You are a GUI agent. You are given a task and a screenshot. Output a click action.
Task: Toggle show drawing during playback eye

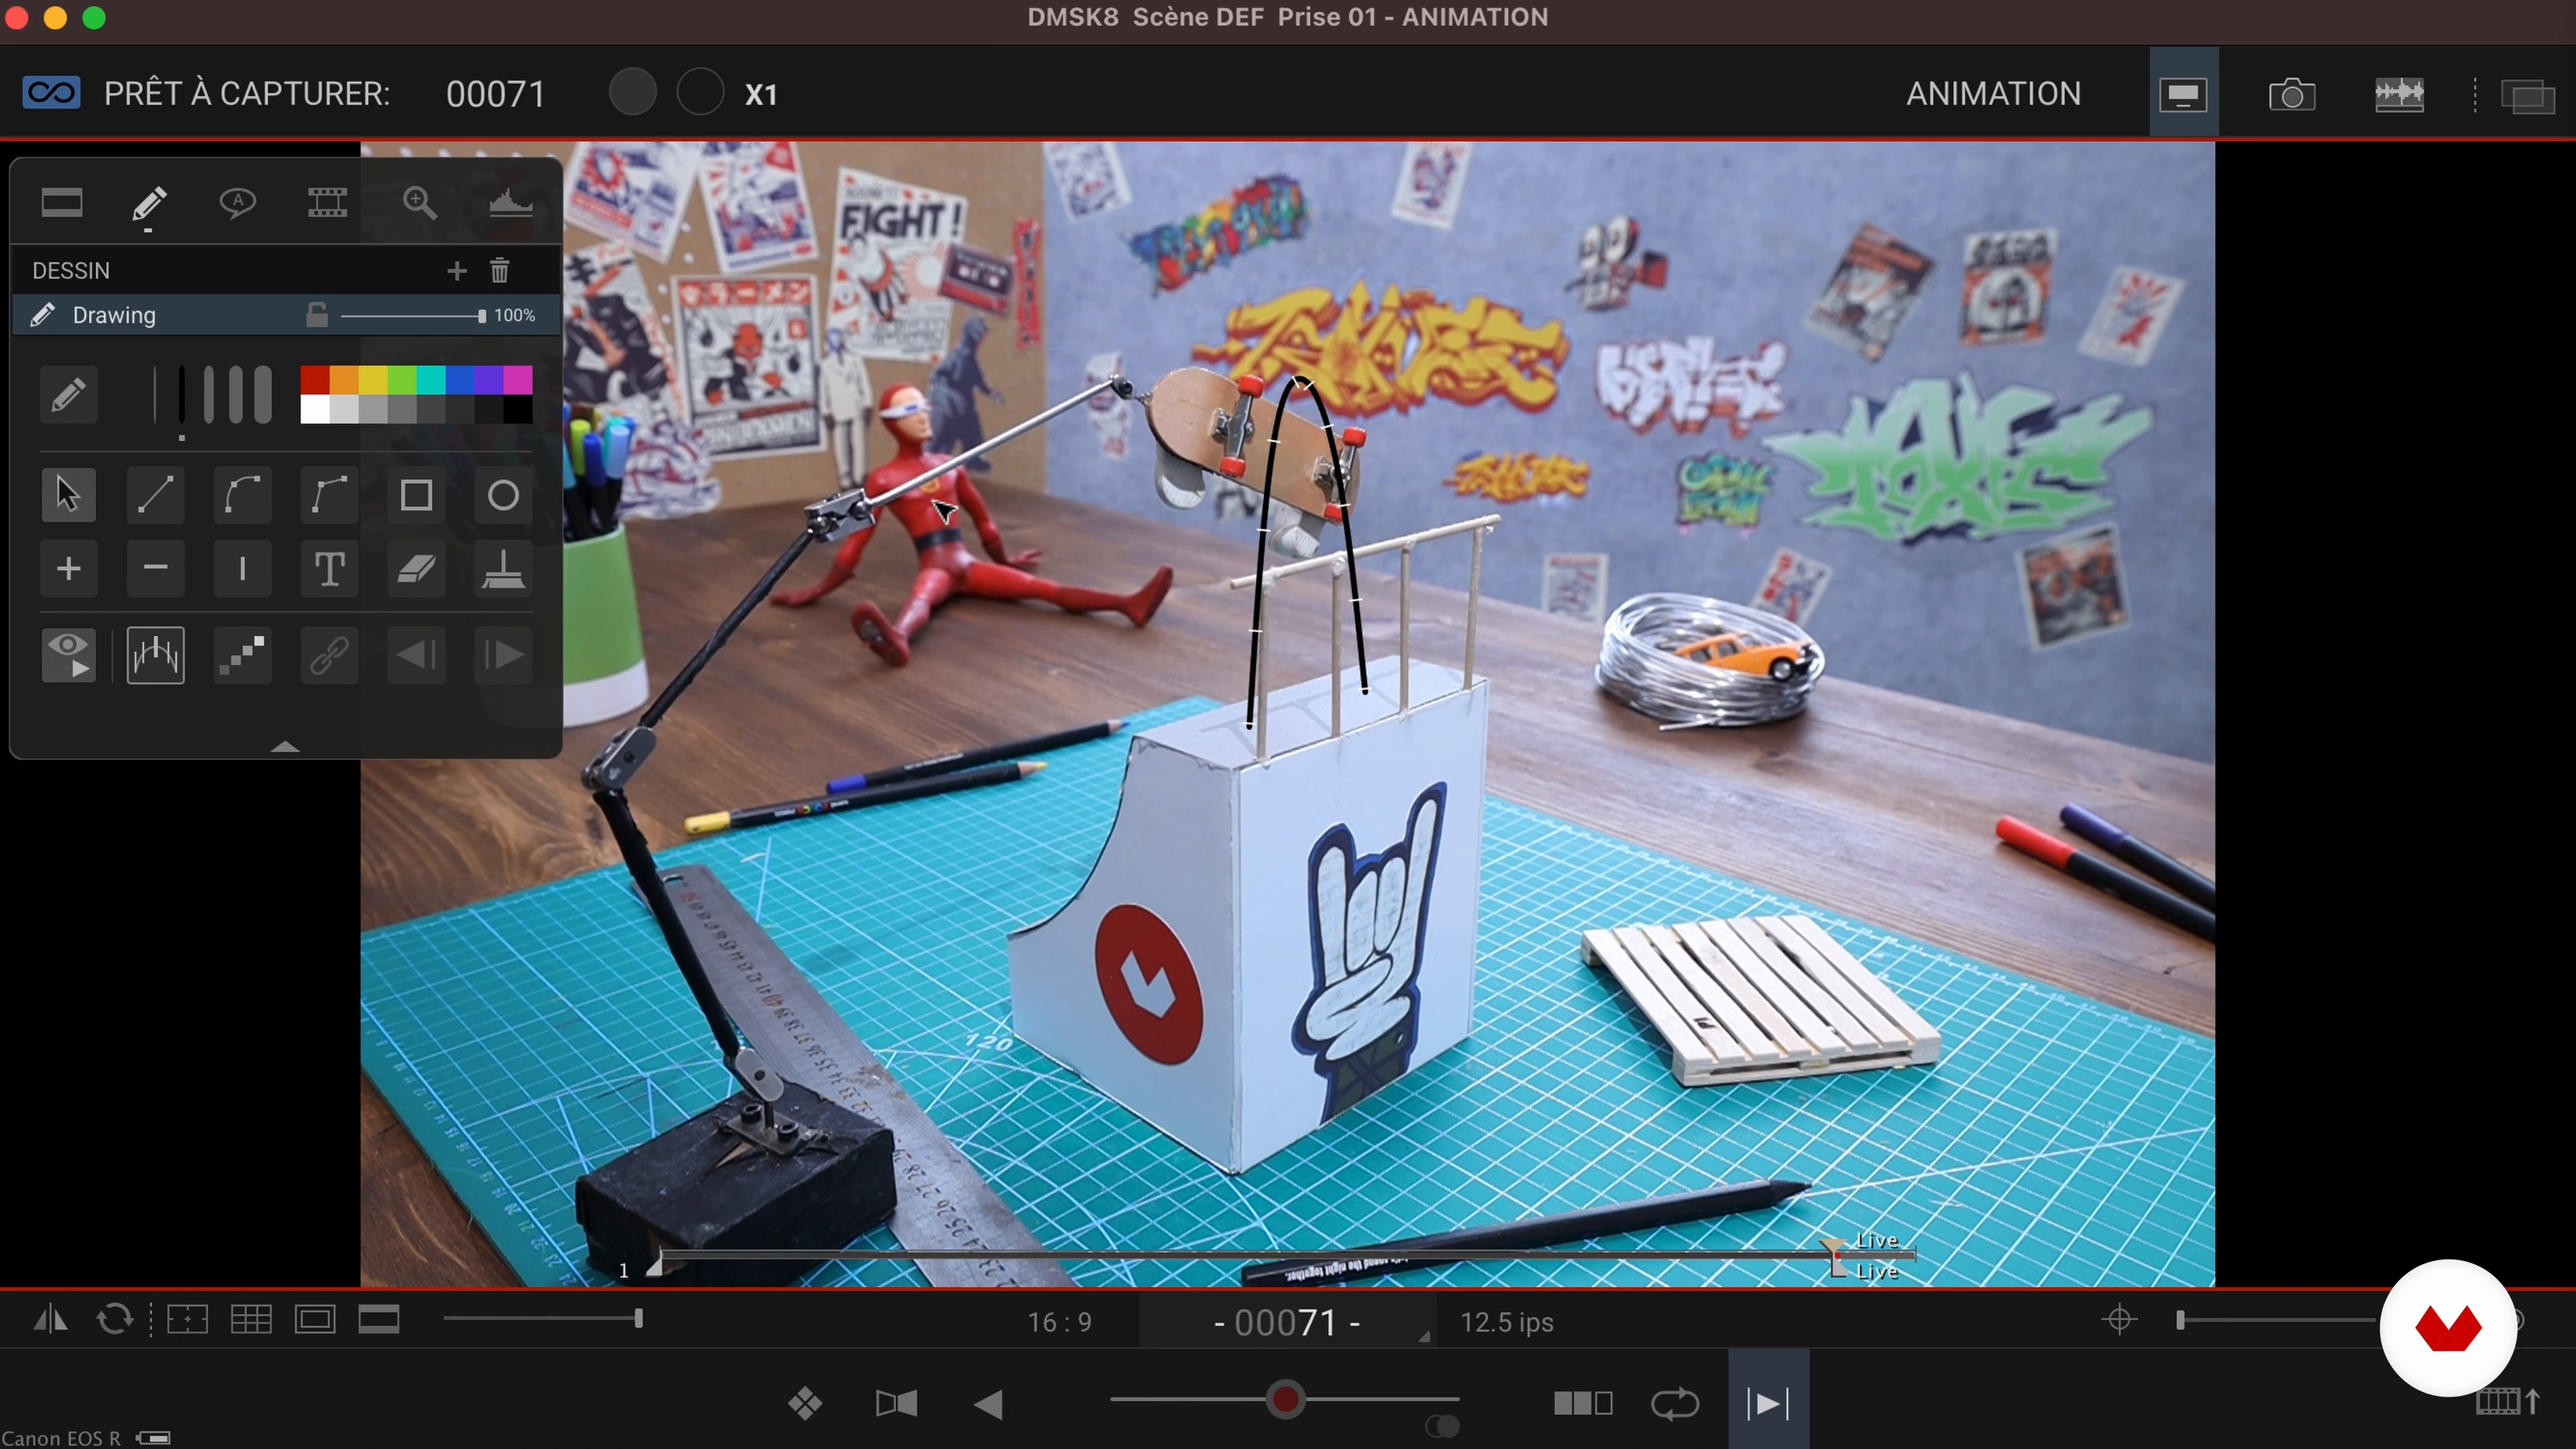tap(68, 656)
